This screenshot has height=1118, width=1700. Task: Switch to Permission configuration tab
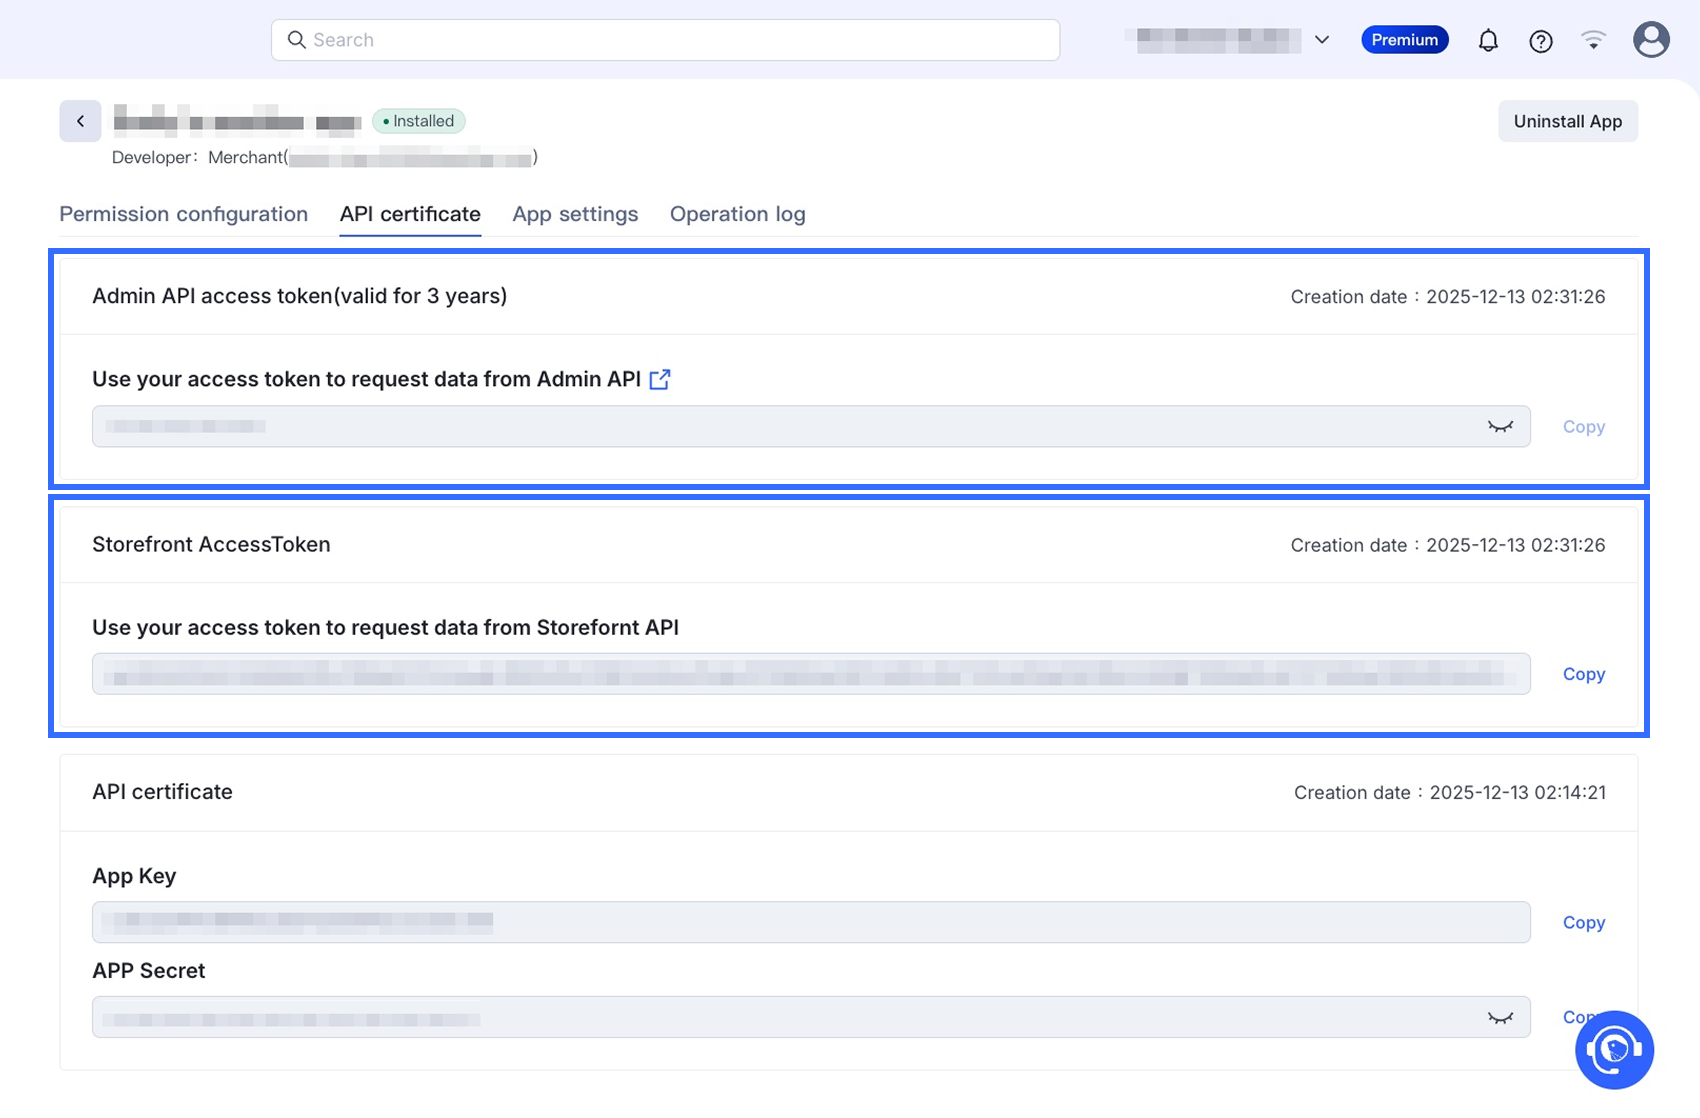[184, 214]
